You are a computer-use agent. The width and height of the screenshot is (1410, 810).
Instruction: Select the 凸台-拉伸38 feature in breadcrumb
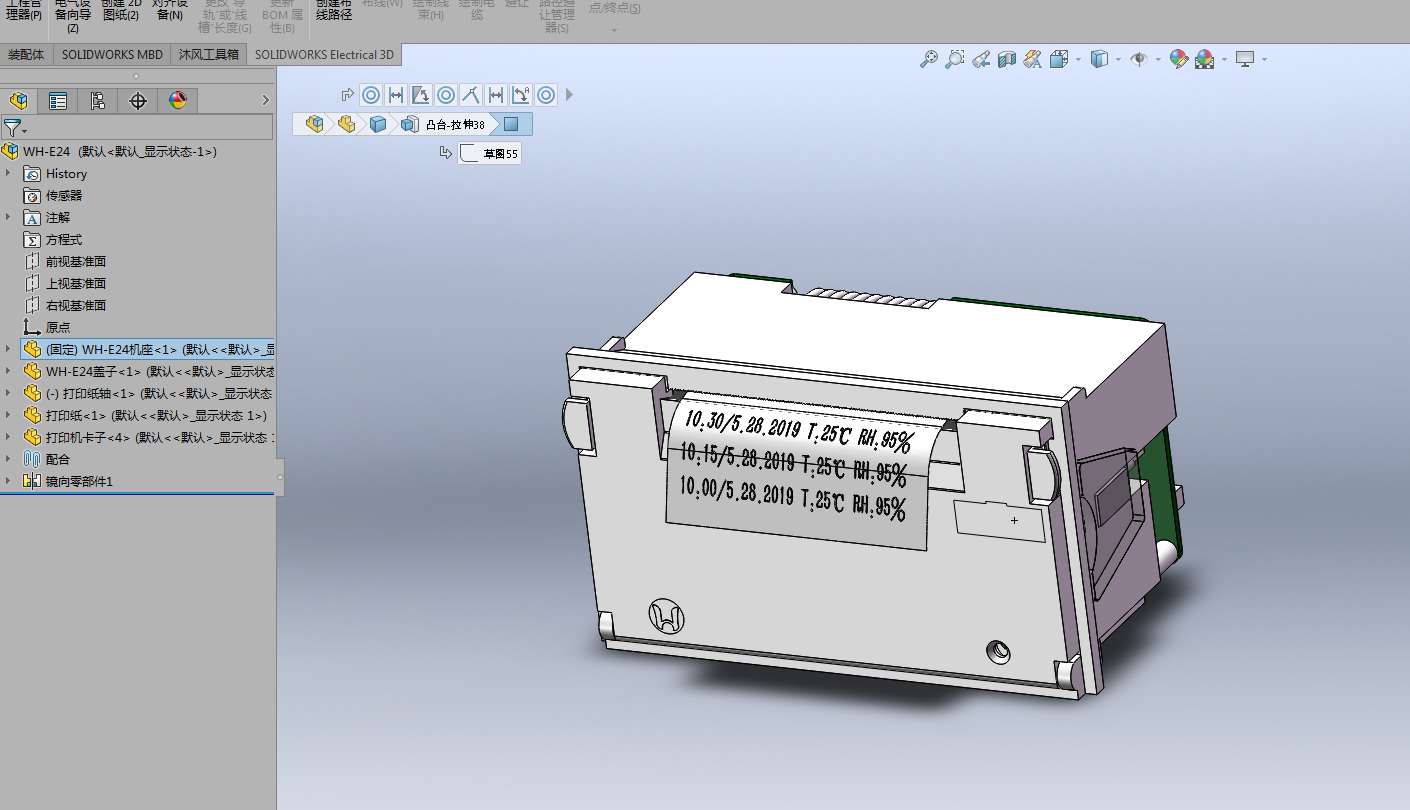point(443,124)
